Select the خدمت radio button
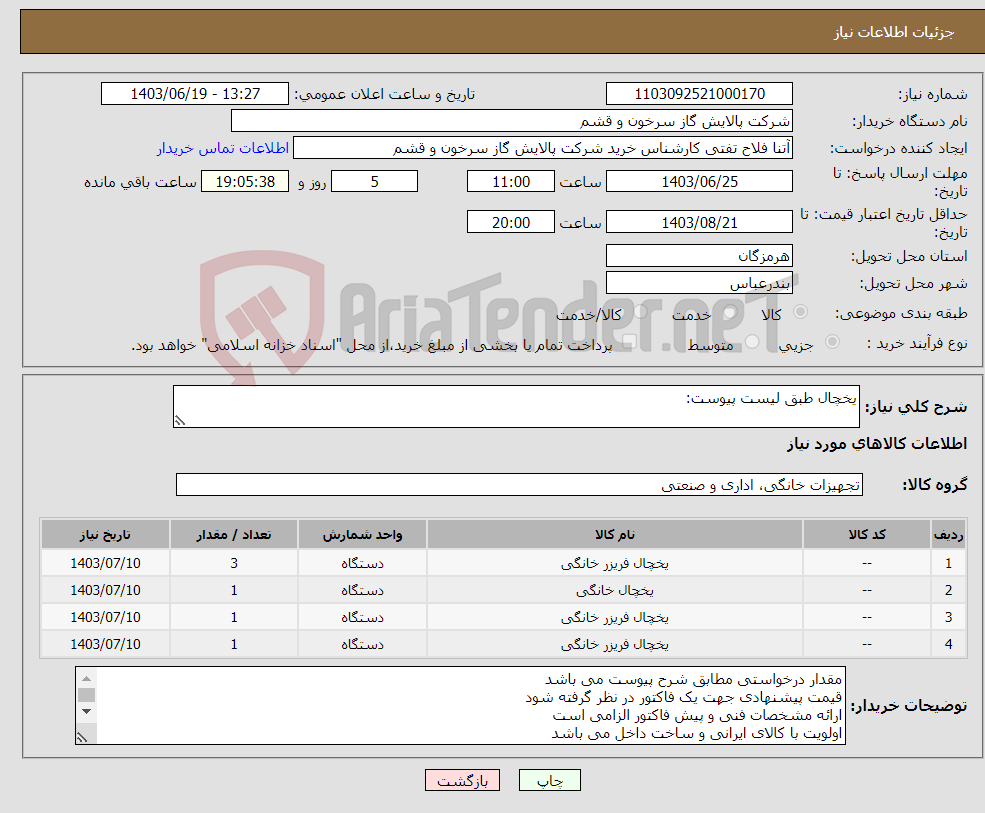This screenshot has width=985, height=813. point(729,312)
